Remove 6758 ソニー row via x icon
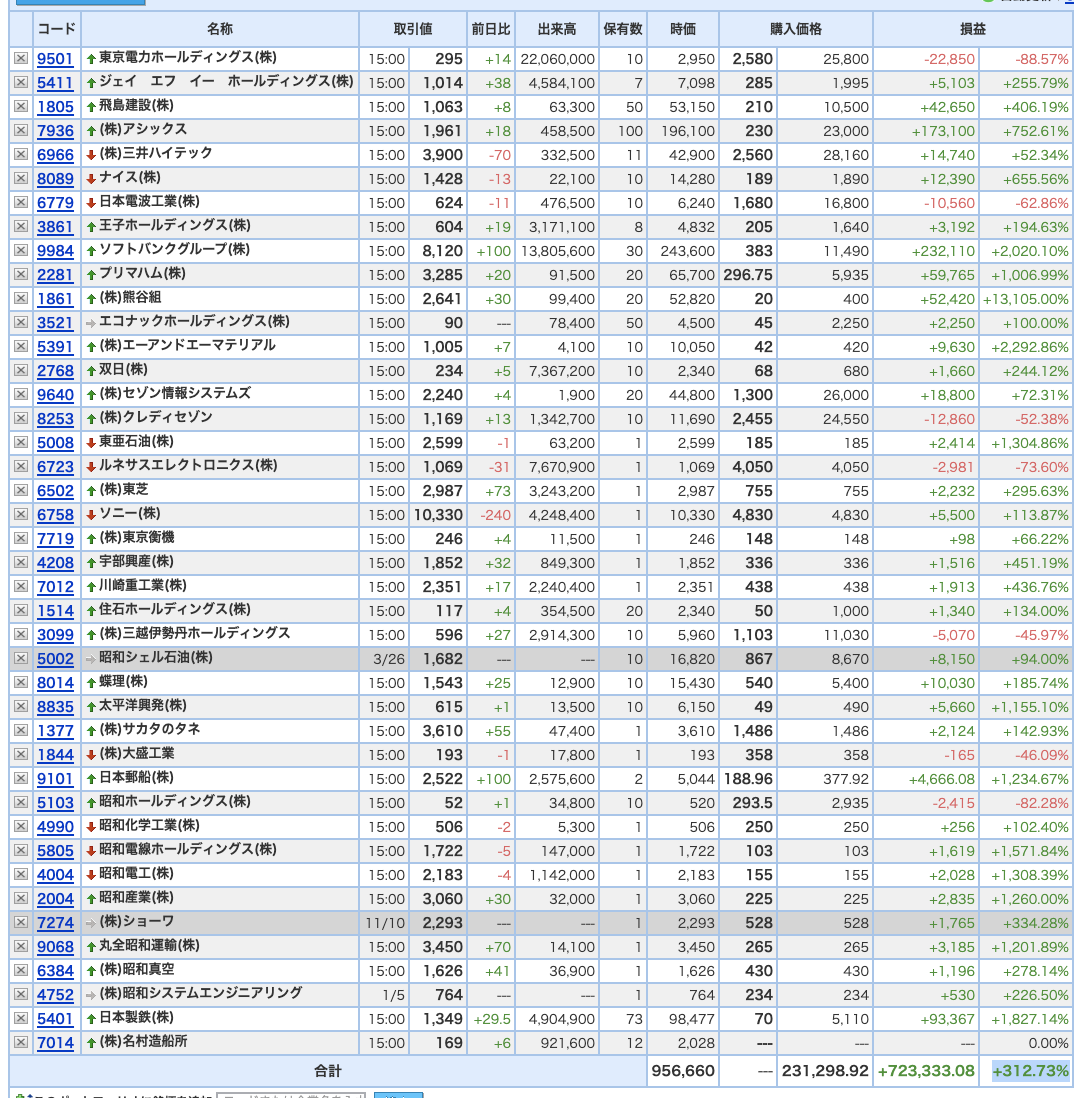This screenshot has width=1074, height=1098. tap(21, 515)
